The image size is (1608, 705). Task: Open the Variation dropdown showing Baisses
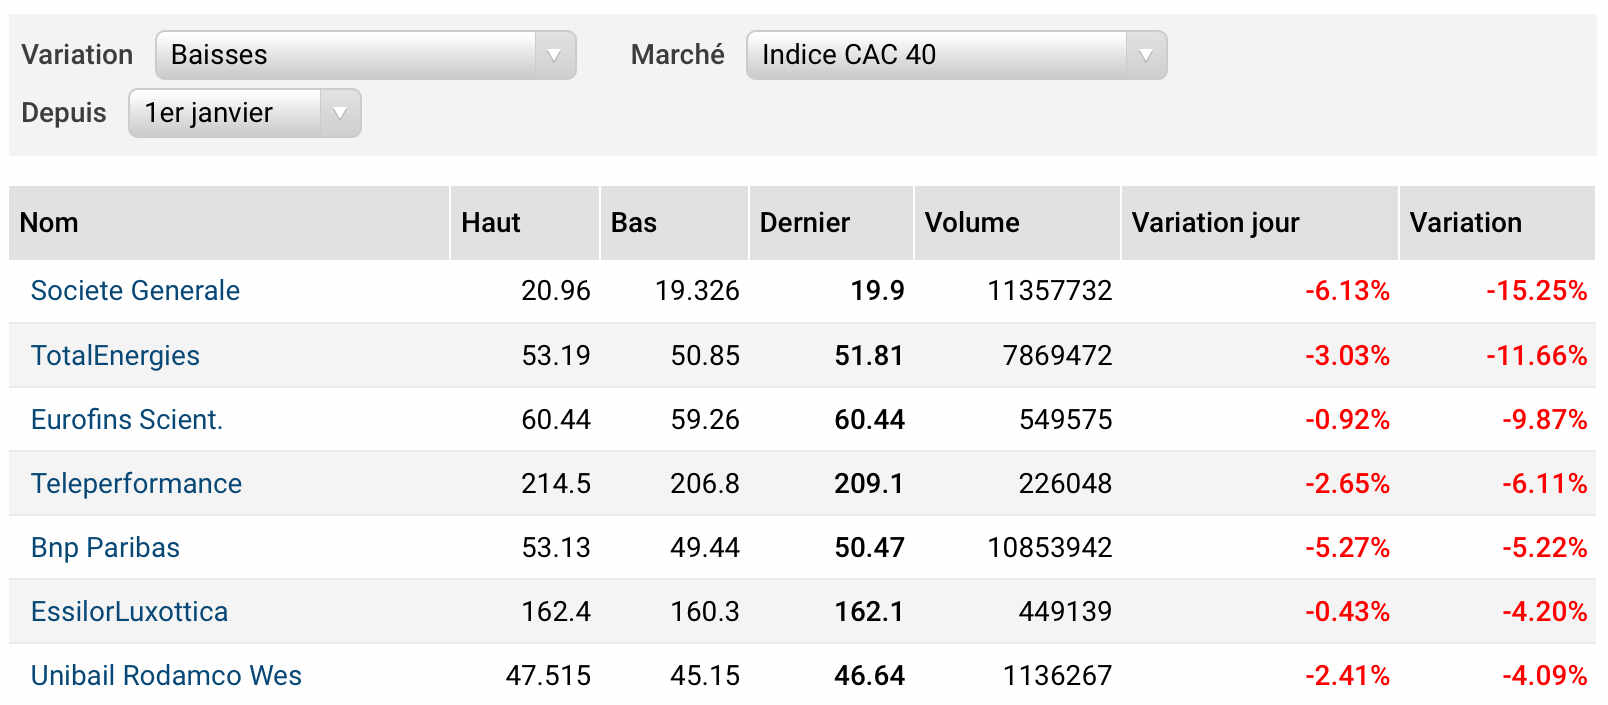[x=365, y=55]
